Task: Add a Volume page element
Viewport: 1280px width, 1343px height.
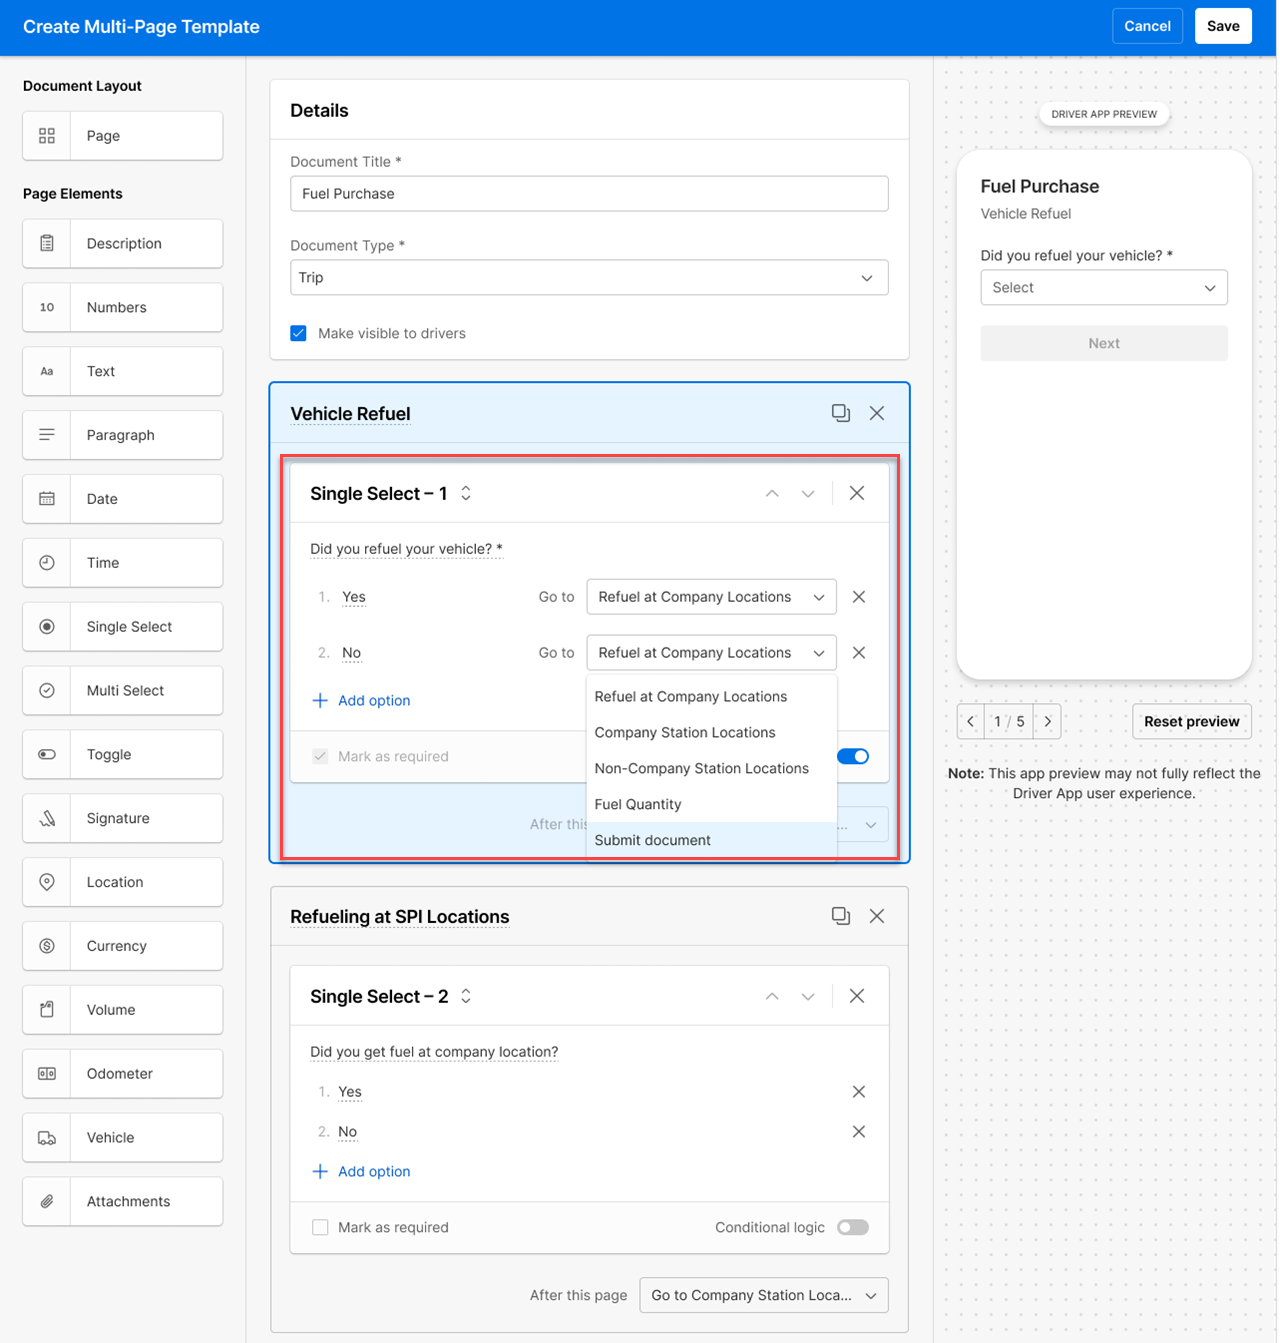Action: tap(122, 1010)
